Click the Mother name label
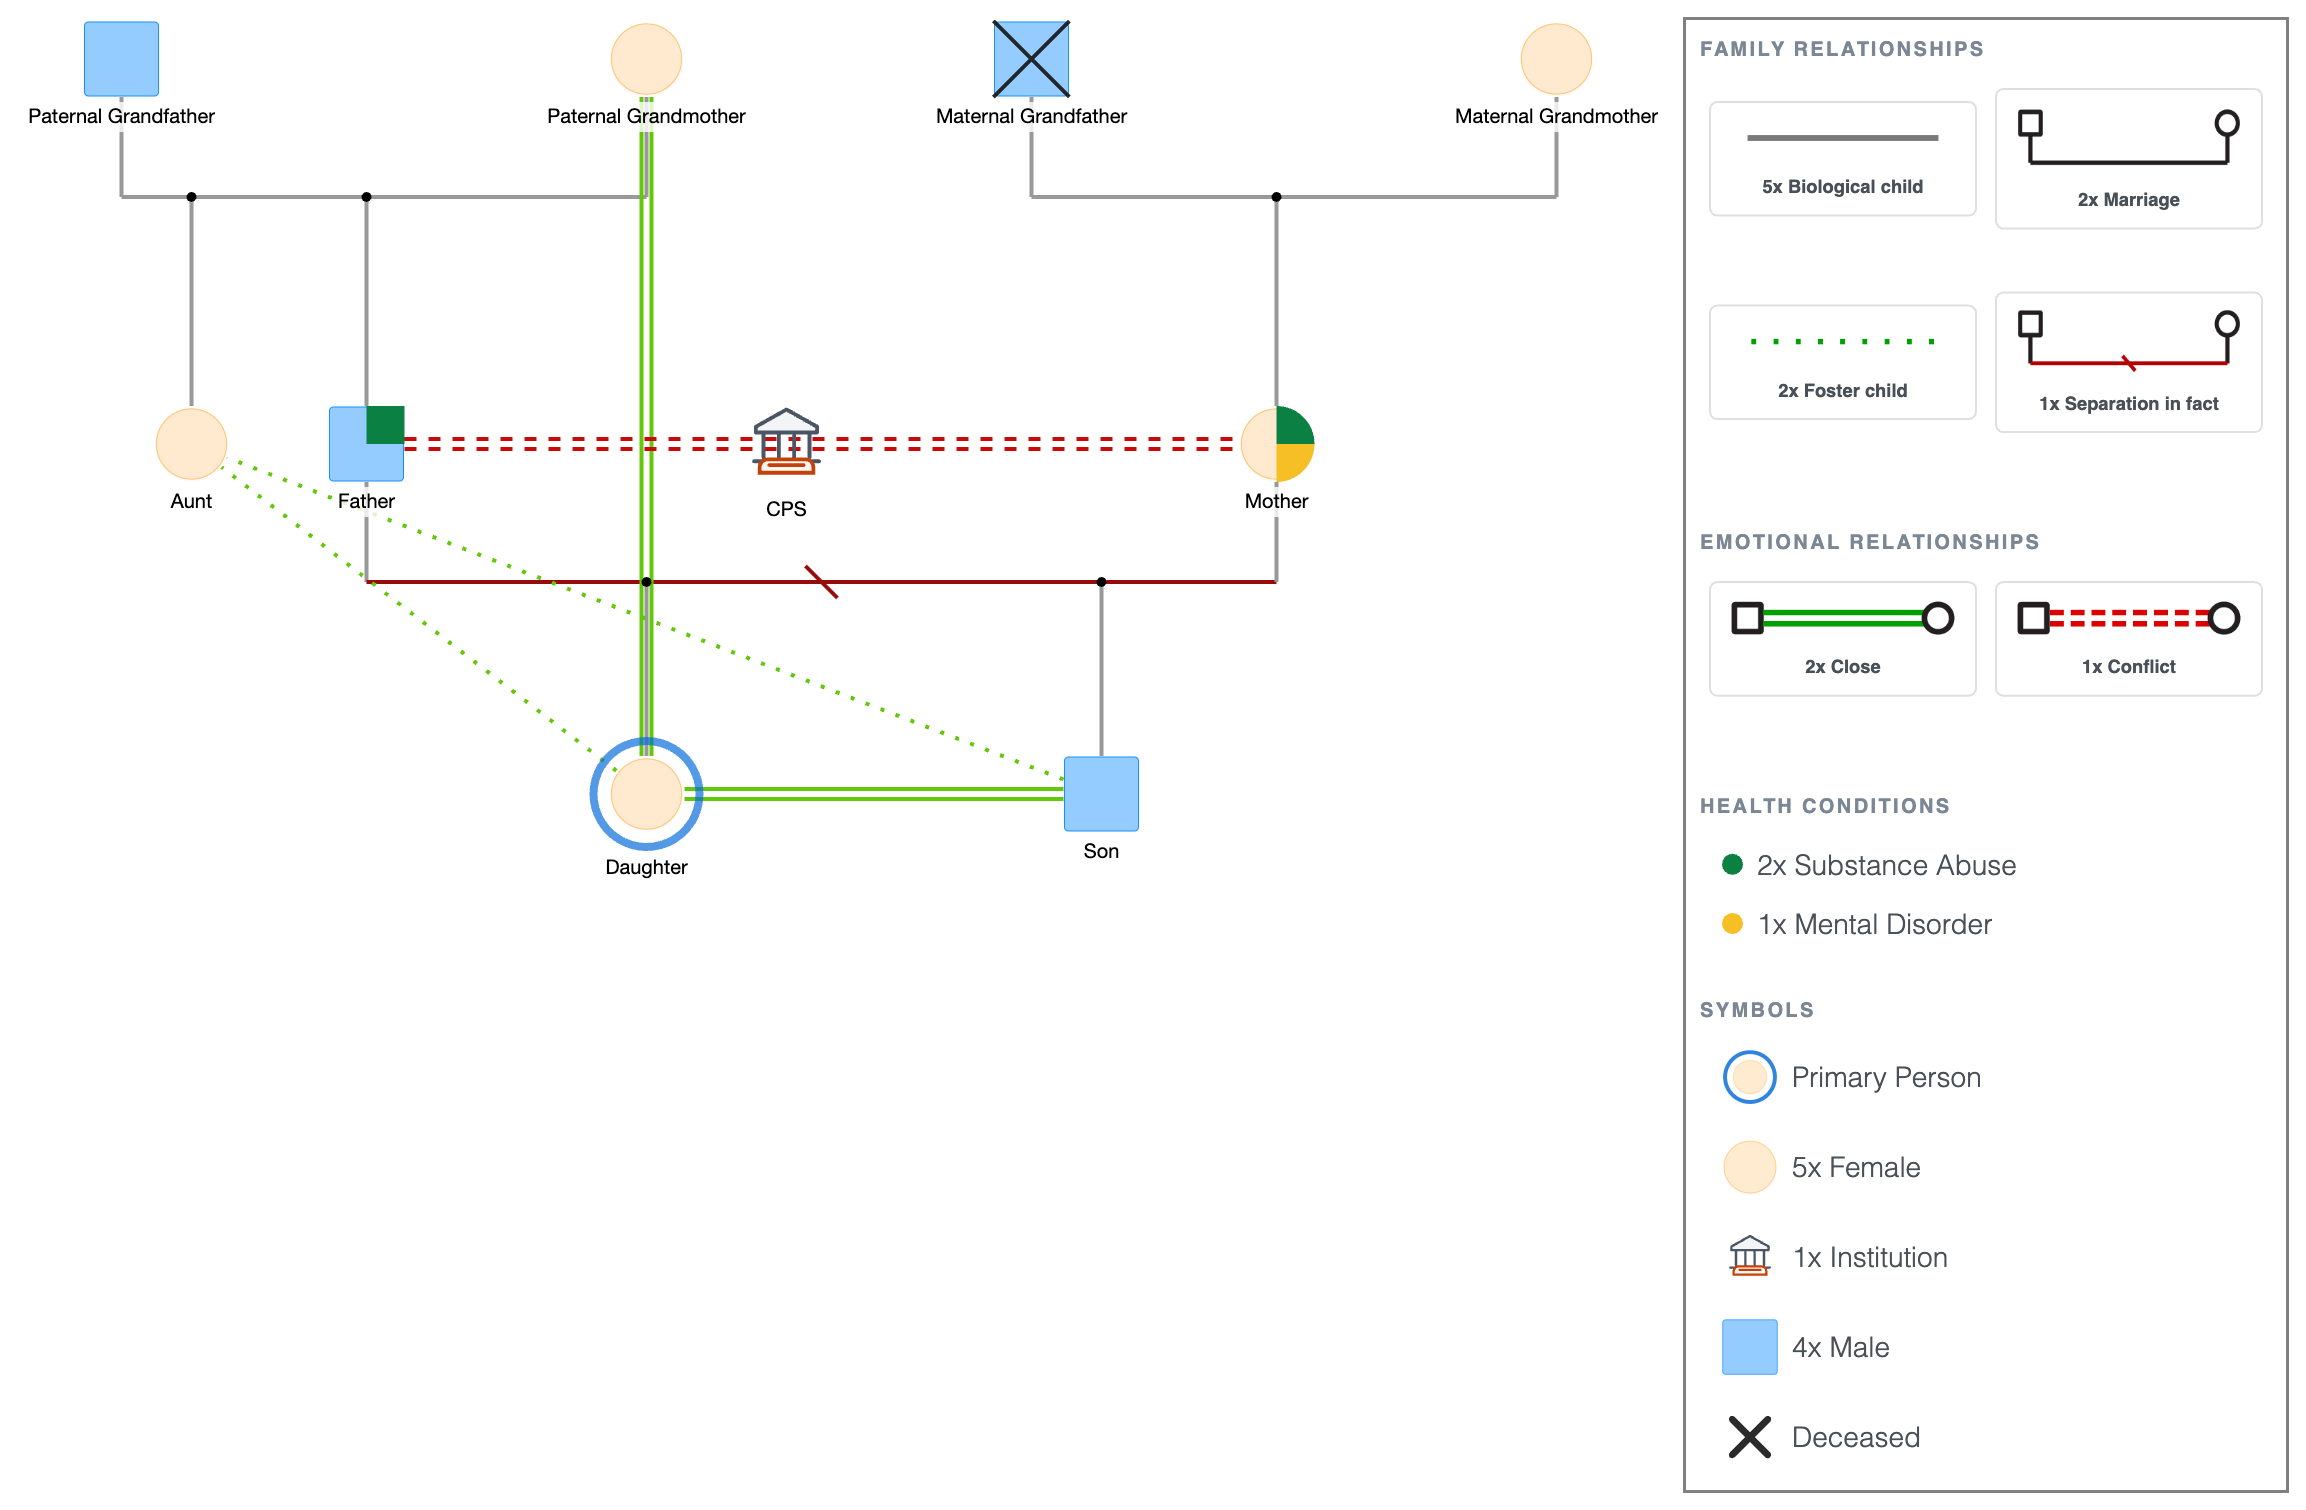 click(x=1276, y=501)
